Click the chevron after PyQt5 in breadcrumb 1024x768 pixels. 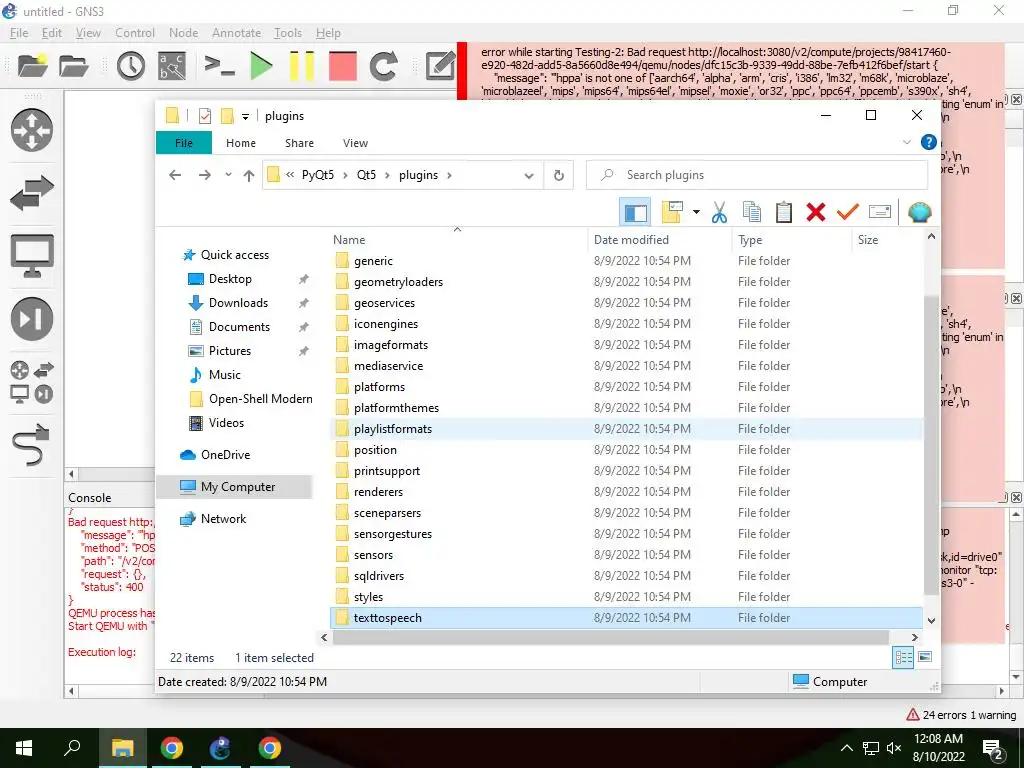pyautogui.click(x=345, y=175)
